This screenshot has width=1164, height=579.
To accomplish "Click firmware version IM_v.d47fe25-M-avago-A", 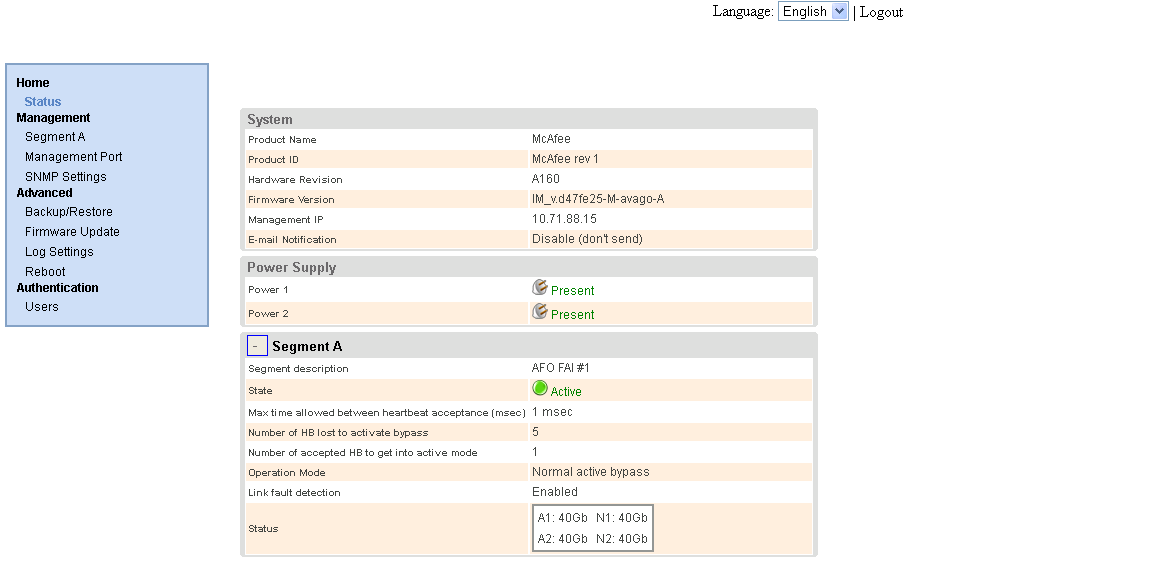I will [x=598, y=199].
